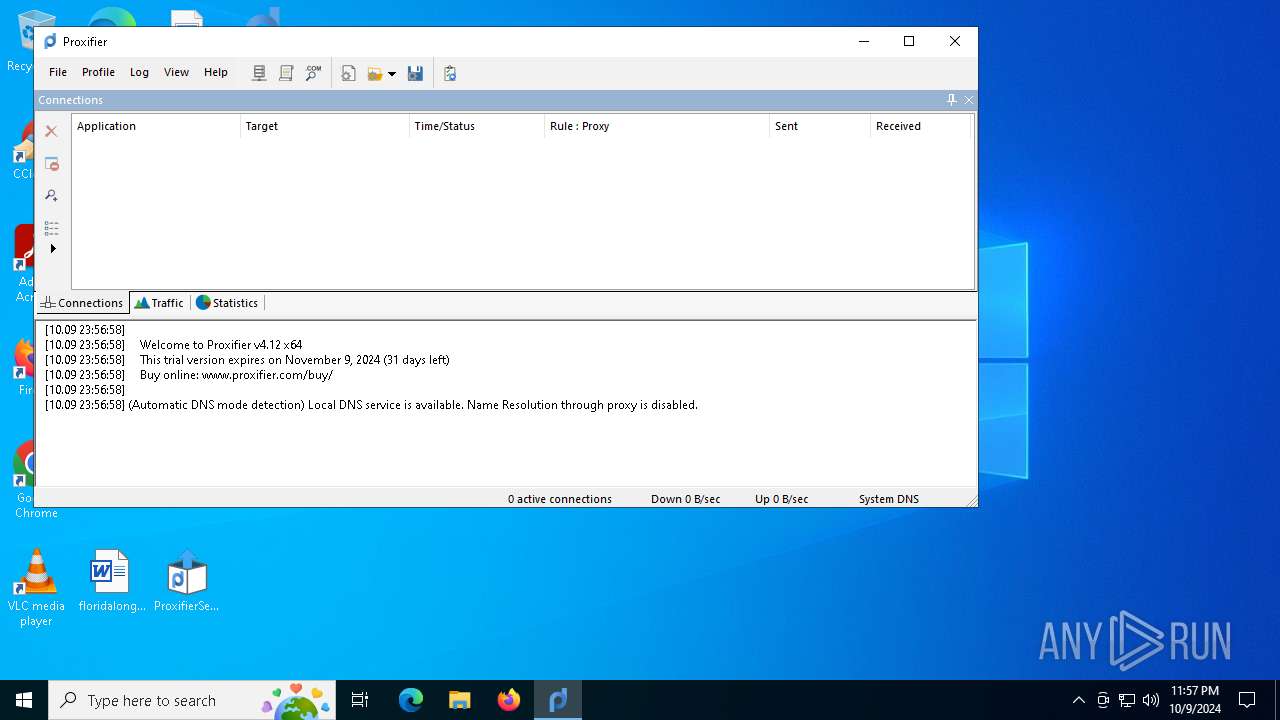Click Proxifier taskbar button
1280x720 pixels.
tap(557, 700)
